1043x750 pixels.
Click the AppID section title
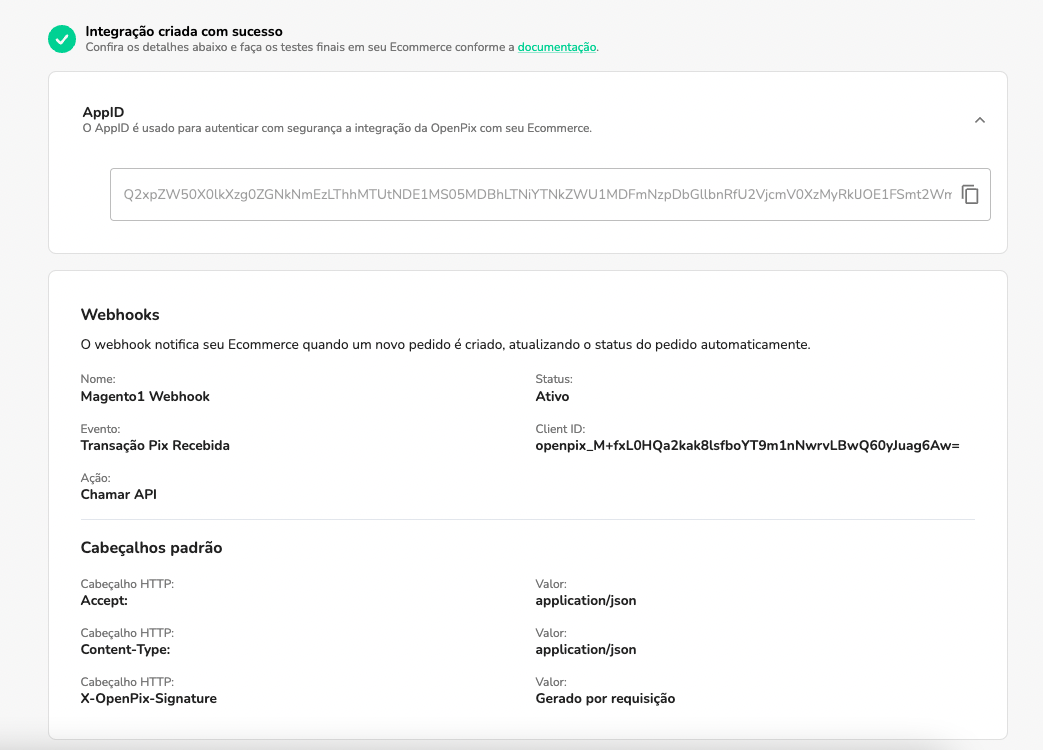tap(103, 112)
